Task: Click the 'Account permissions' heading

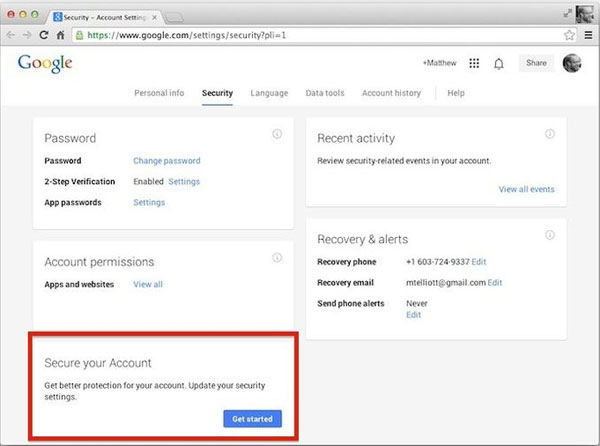Action: tap(99, 262)
